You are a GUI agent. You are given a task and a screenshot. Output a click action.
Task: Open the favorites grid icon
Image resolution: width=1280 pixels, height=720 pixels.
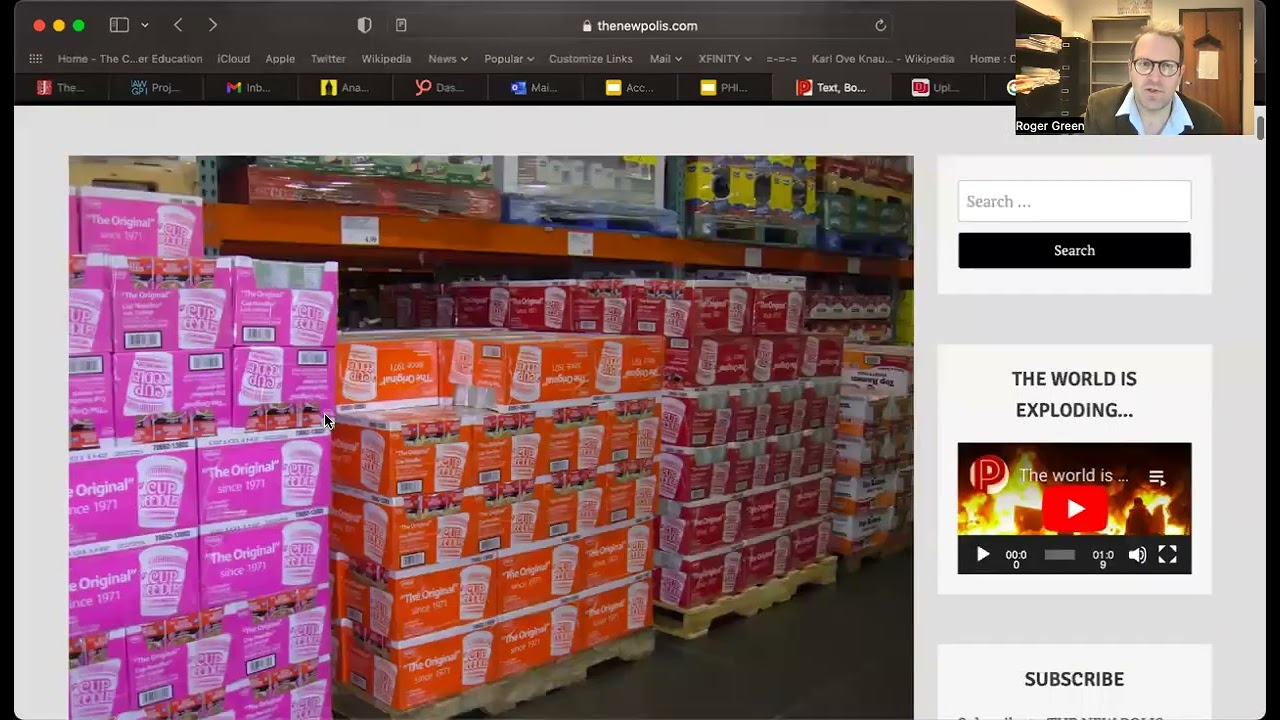pos(36,59)
